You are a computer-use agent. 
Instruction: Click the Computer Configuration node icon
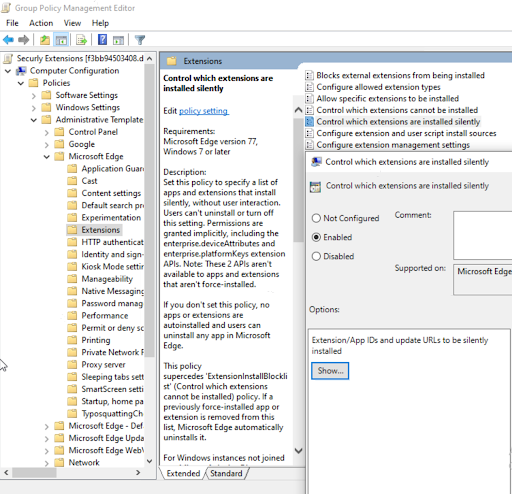[x=21, y=71]
